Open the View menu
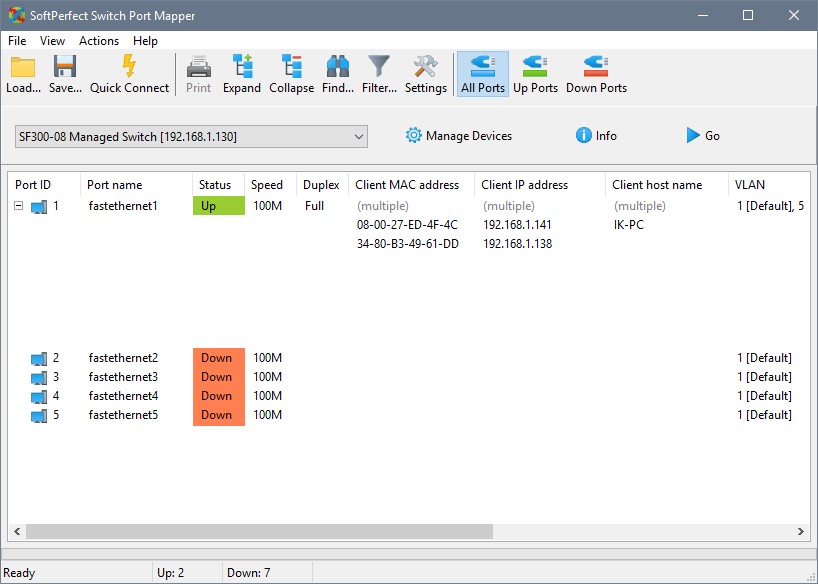 click(x=53, y=41)
